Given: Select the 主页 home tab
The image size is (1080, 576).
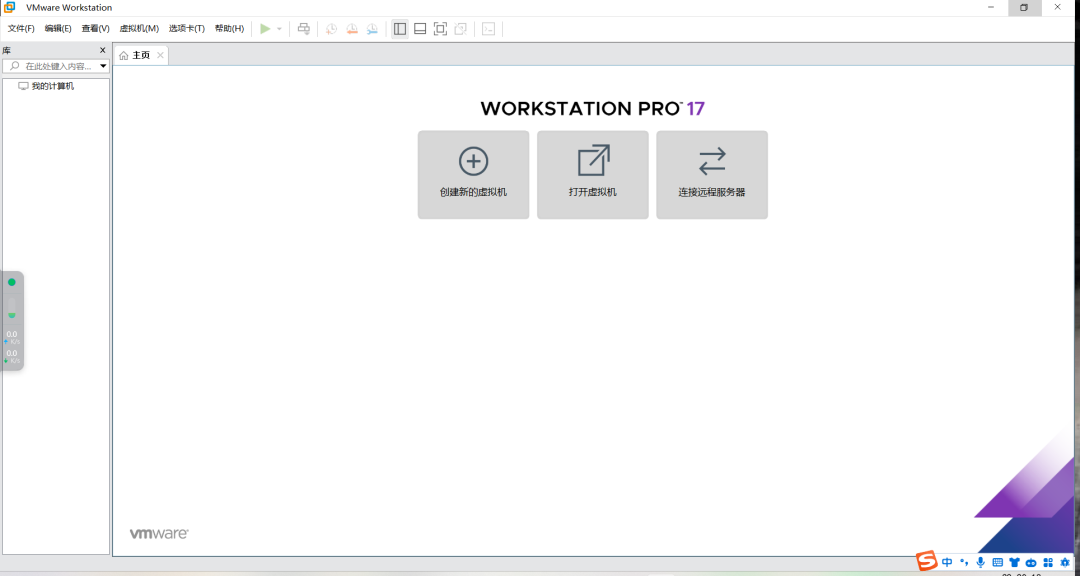Looking at the screenshot, I should coord(141,55).
